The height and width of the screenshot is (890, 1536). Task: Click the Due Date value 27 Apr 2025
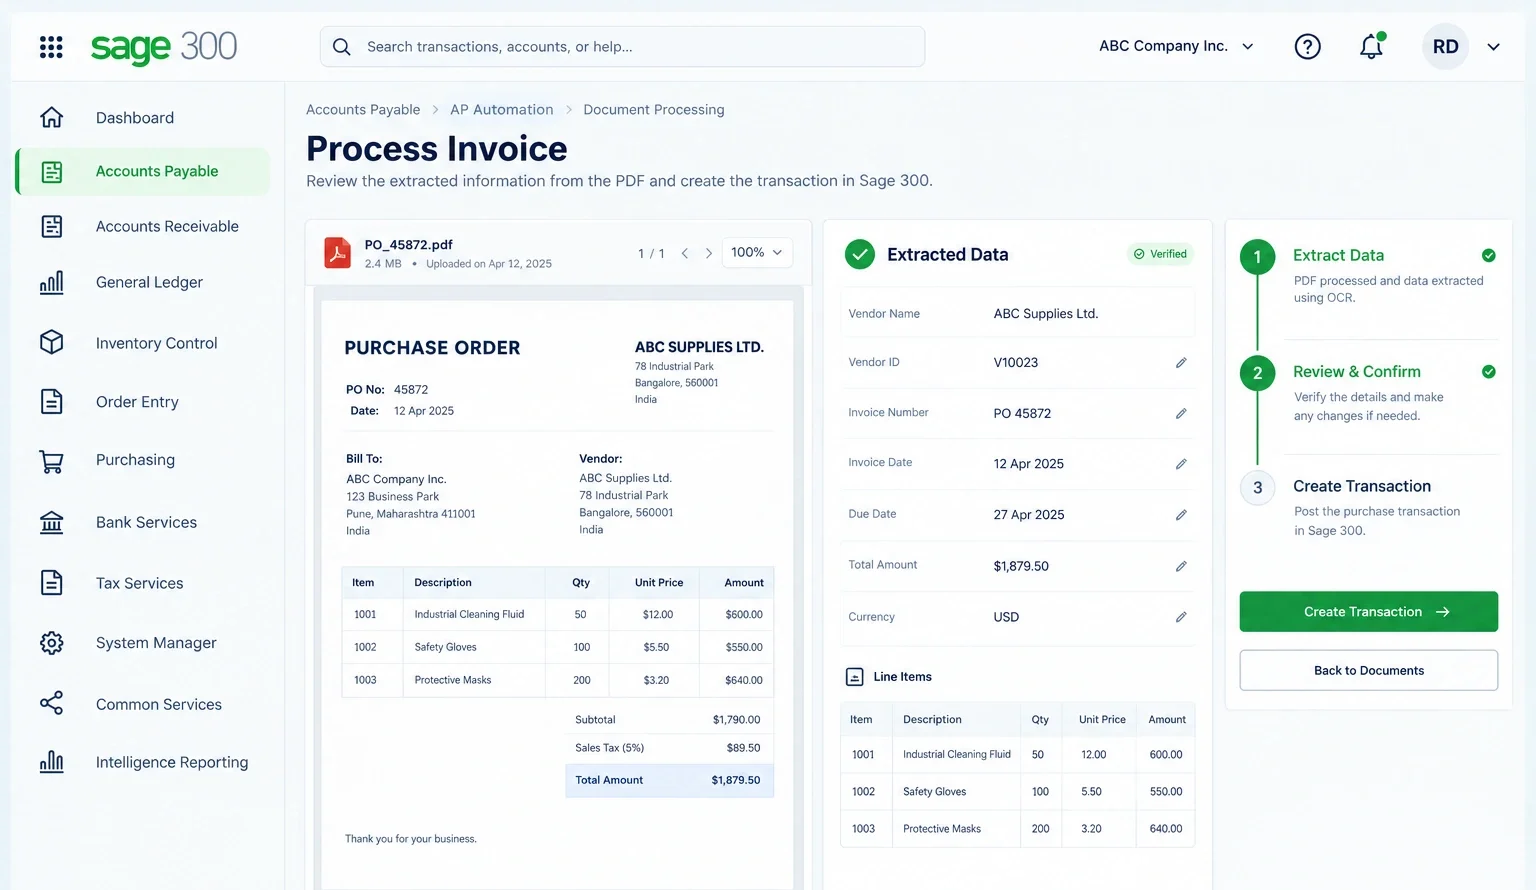tap(1029, 515)
